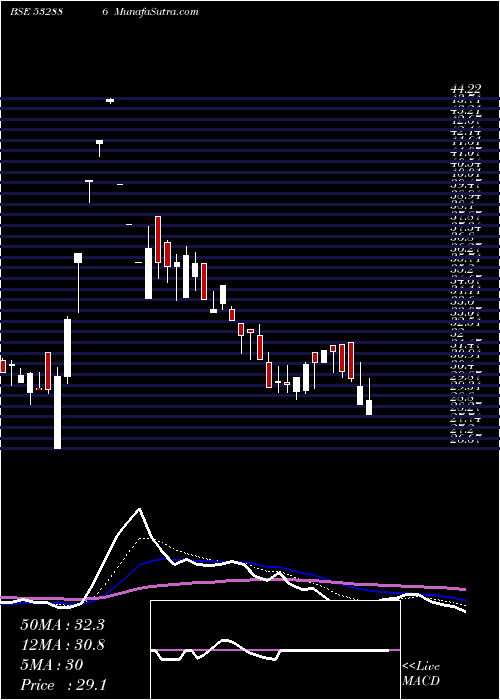Click the rightmost white candle on chart
Image resolution: width=500 pixels, height=700 pixels.
coord(369,407)
